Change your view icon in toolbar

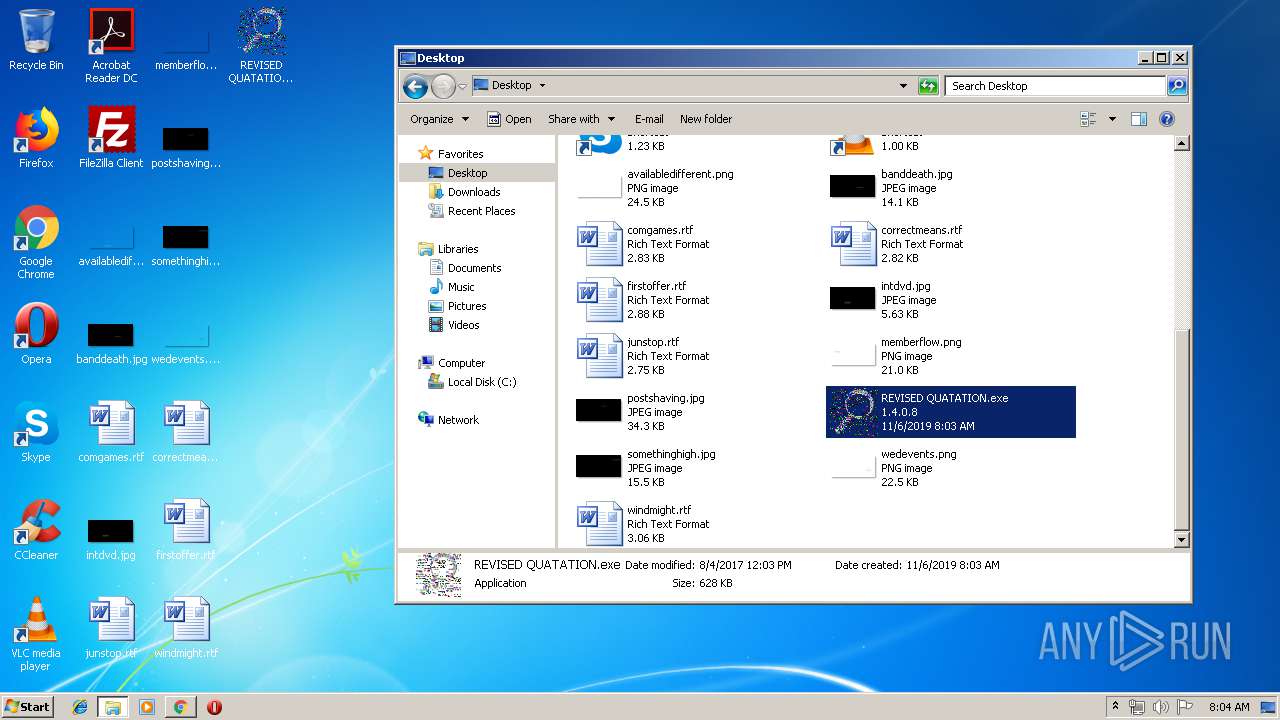(x=1089, y=119)
